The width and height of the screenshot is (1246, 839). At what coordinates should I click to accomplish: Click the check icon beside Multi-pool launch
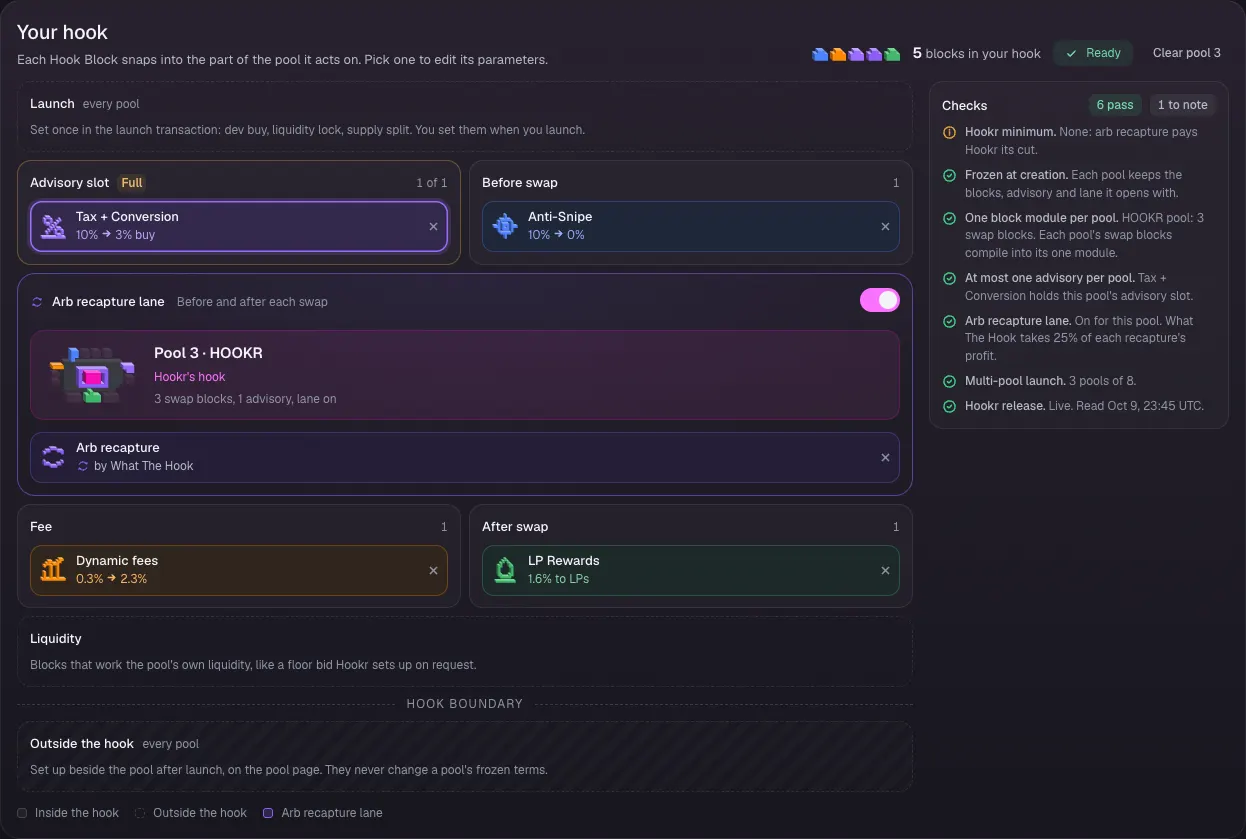[949, 381]
